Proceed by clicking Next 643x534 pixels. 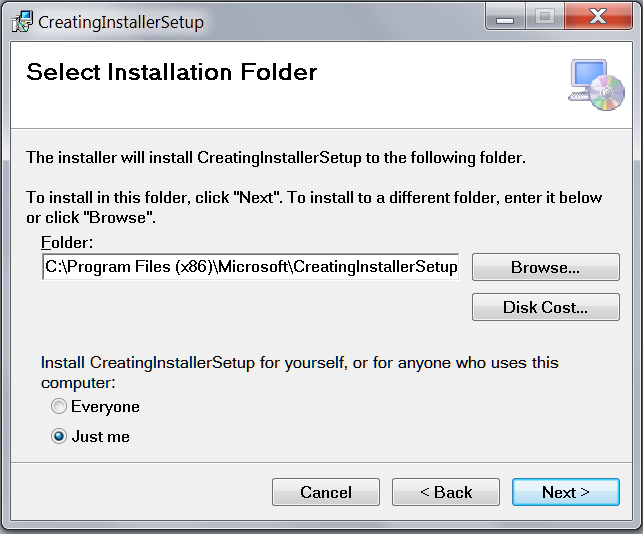[565, 492]
